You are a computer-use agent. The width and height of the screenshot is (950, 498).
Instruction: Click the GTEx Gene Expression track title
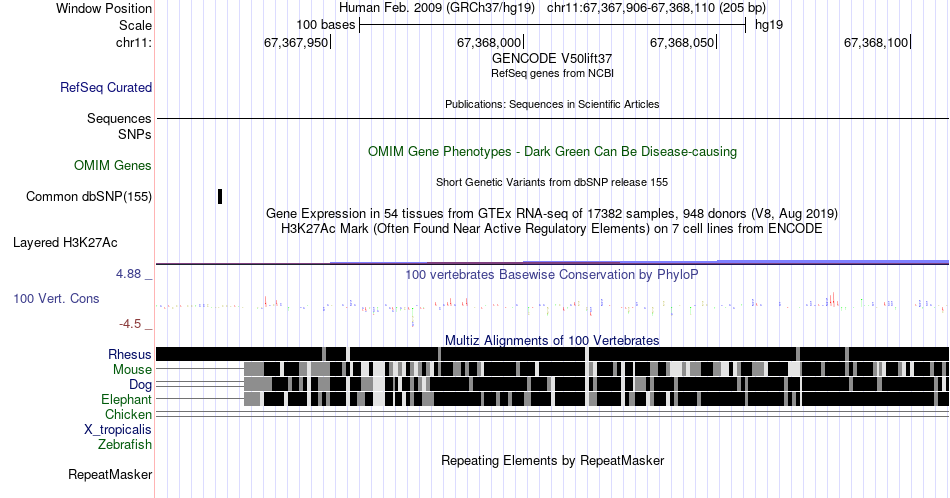tap(552, 213)
